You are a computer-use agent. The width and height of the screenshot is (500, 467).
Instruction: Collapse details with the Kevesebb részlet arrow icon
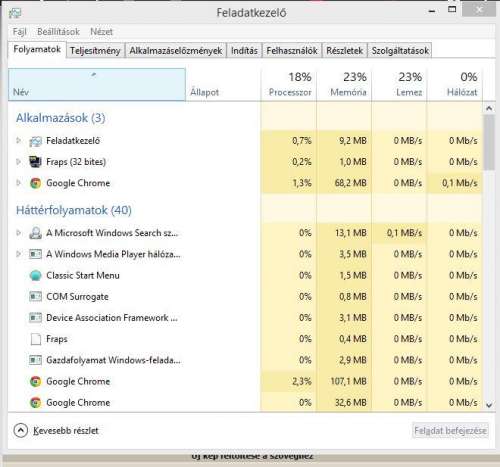coord(20,430)
